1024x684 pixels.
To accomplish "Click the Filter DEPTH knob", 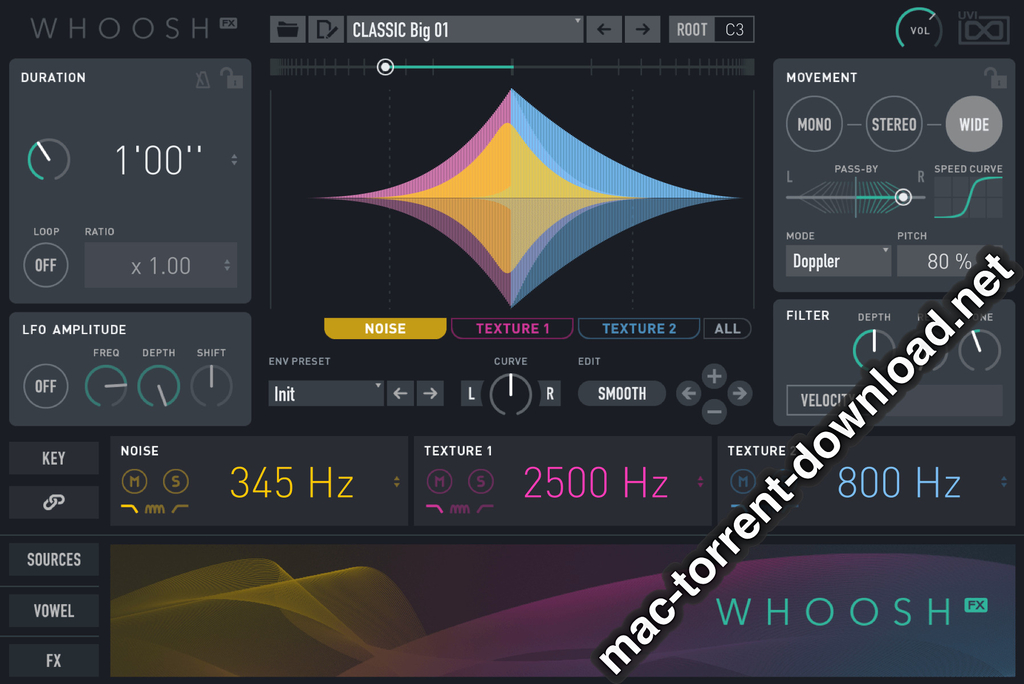I will 874,350.
